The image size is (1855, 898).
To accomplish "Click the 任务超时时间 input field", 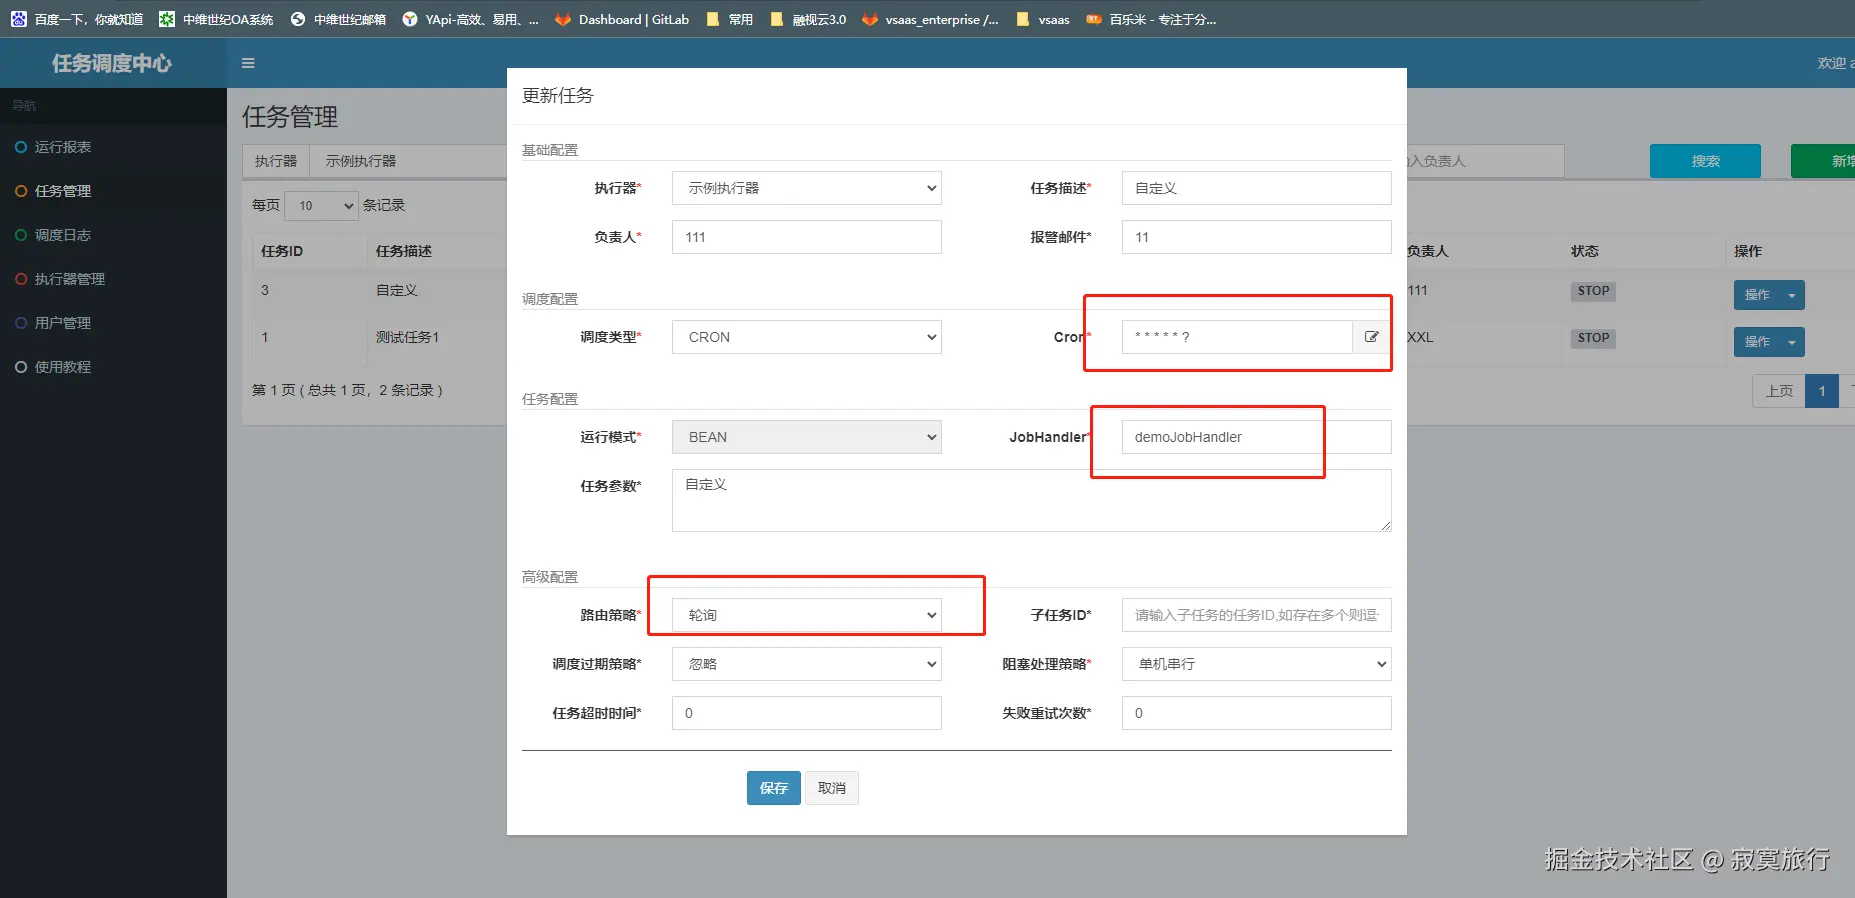I will 806,713.
